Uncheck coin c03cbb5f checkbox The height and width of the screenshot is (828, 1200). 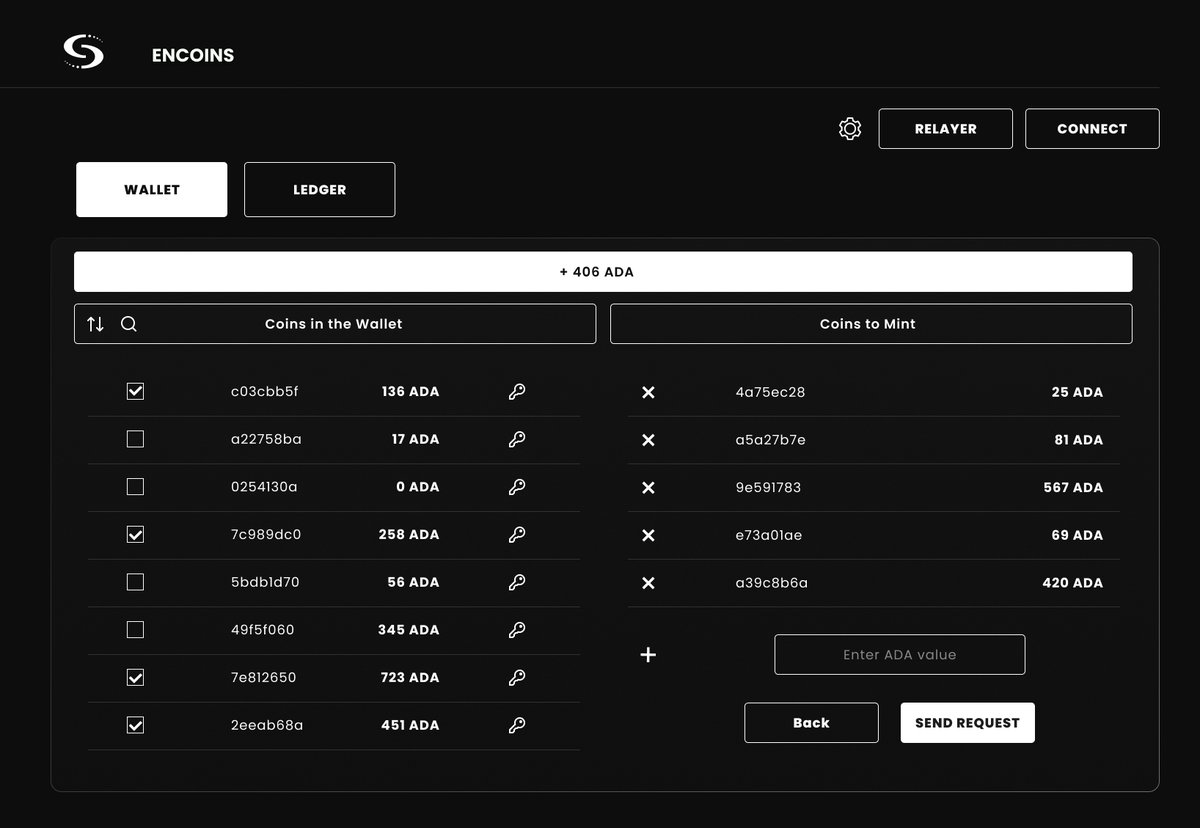tap(135, 391)
